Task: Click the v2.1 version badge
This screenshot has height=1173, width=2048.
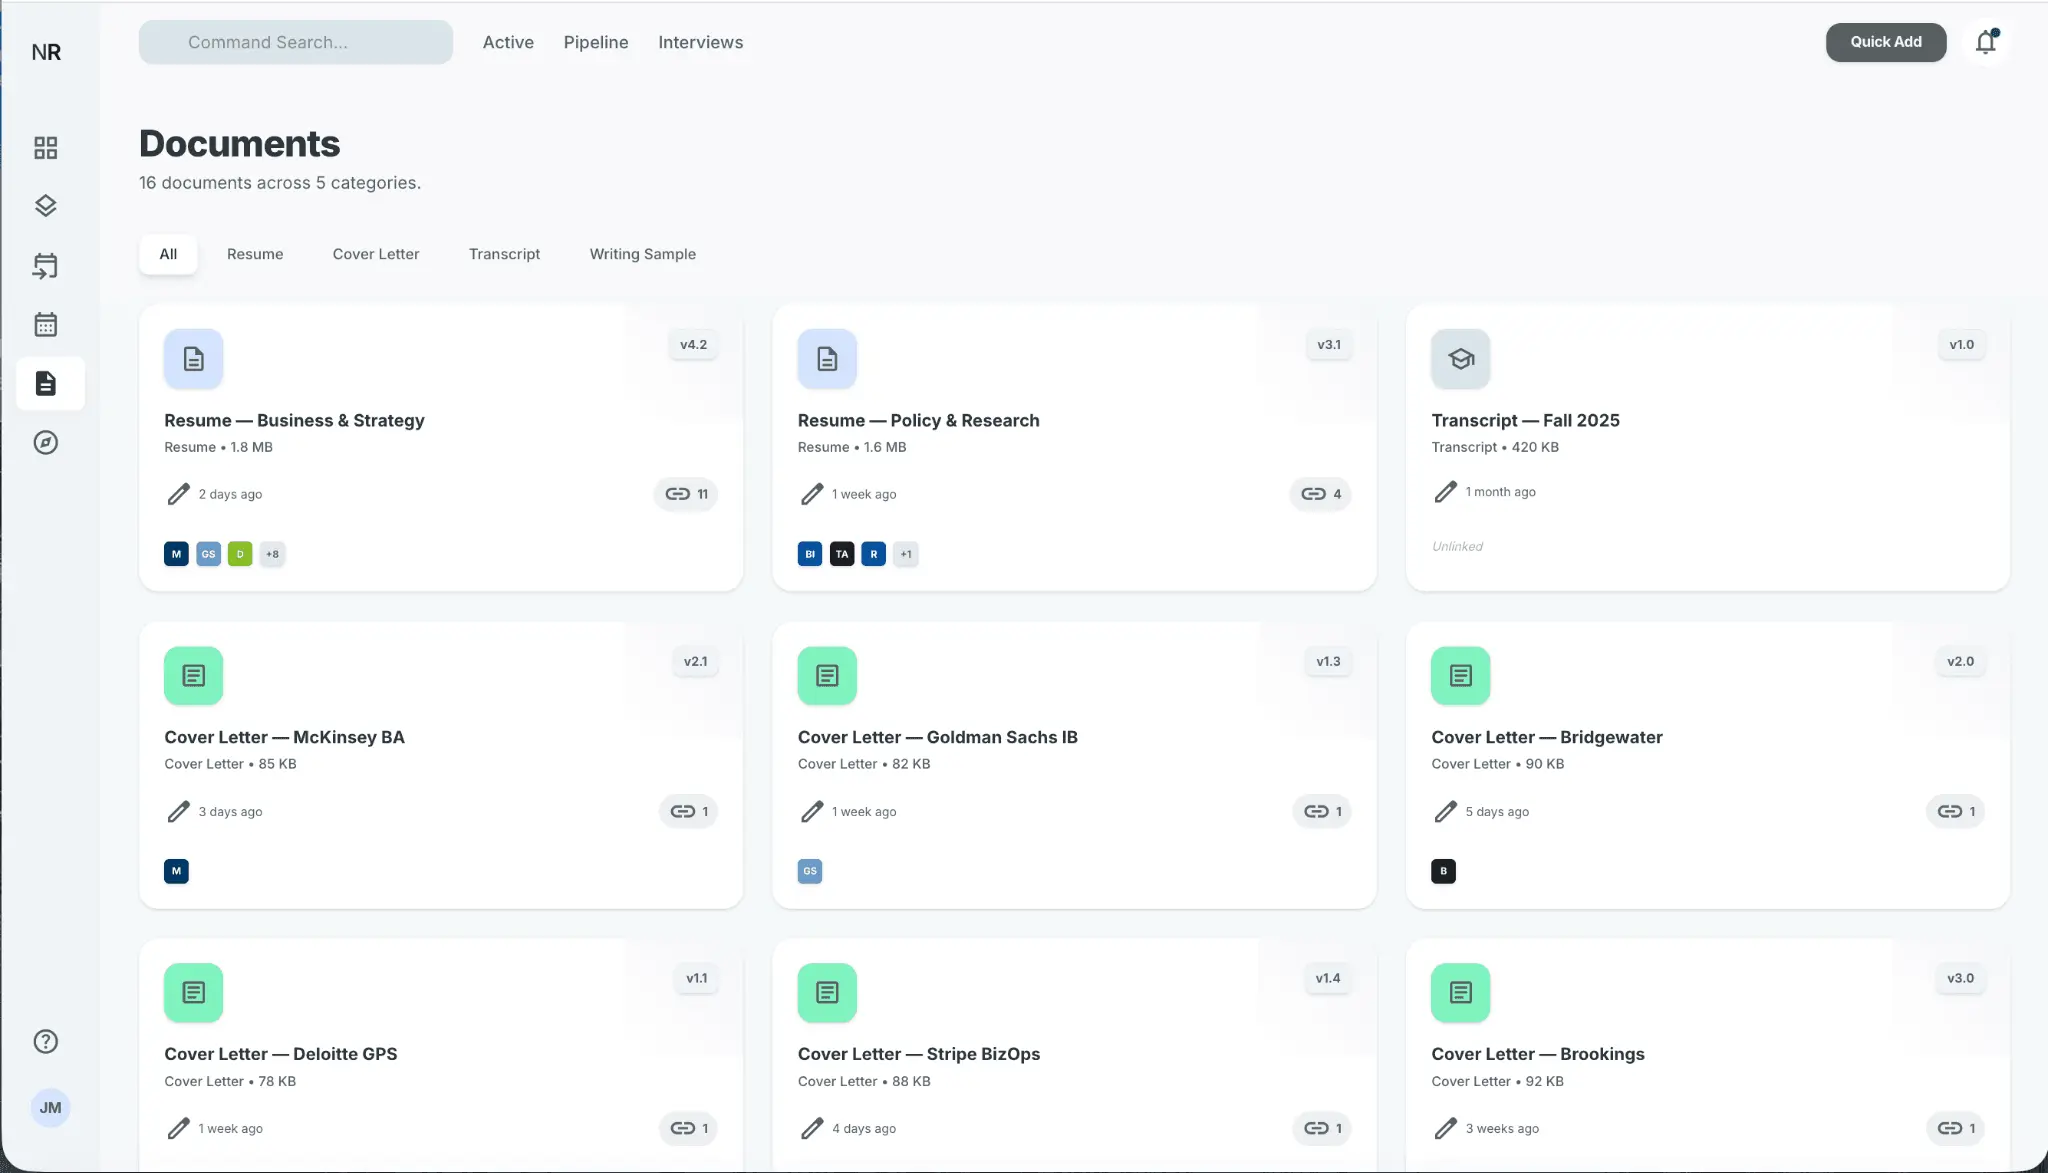Action: [695, 662]
